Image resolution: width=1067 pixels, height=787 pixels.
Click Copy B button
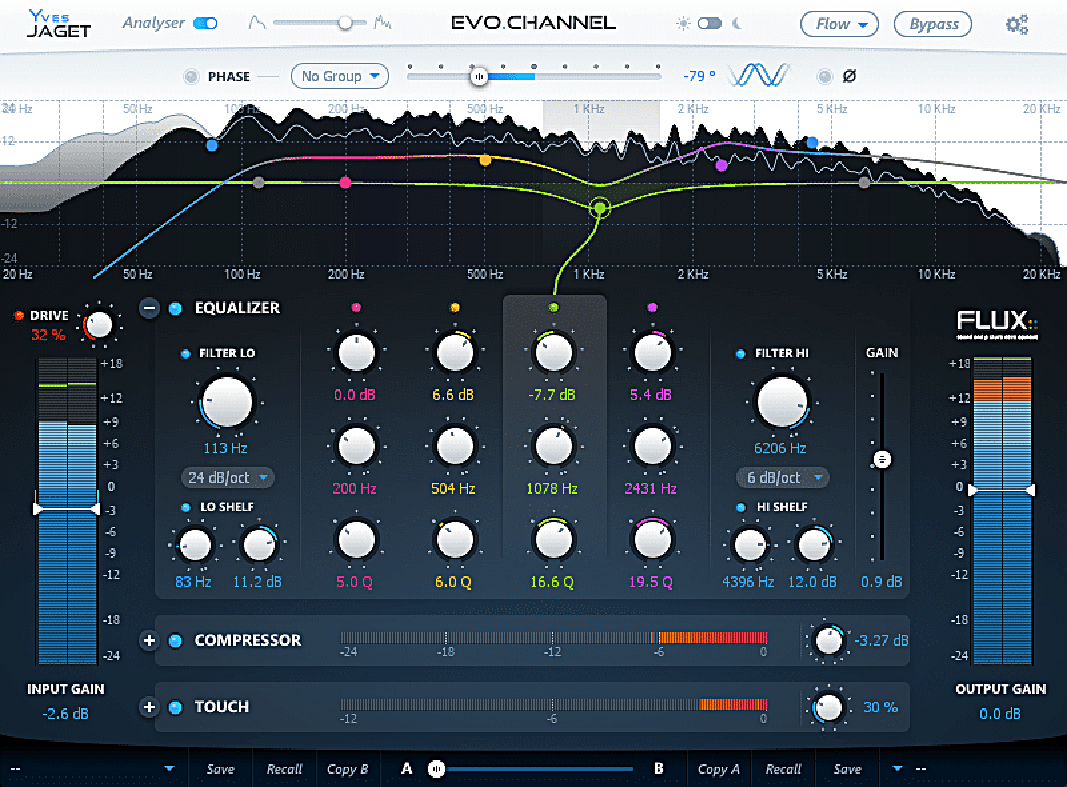coord(347,769)
